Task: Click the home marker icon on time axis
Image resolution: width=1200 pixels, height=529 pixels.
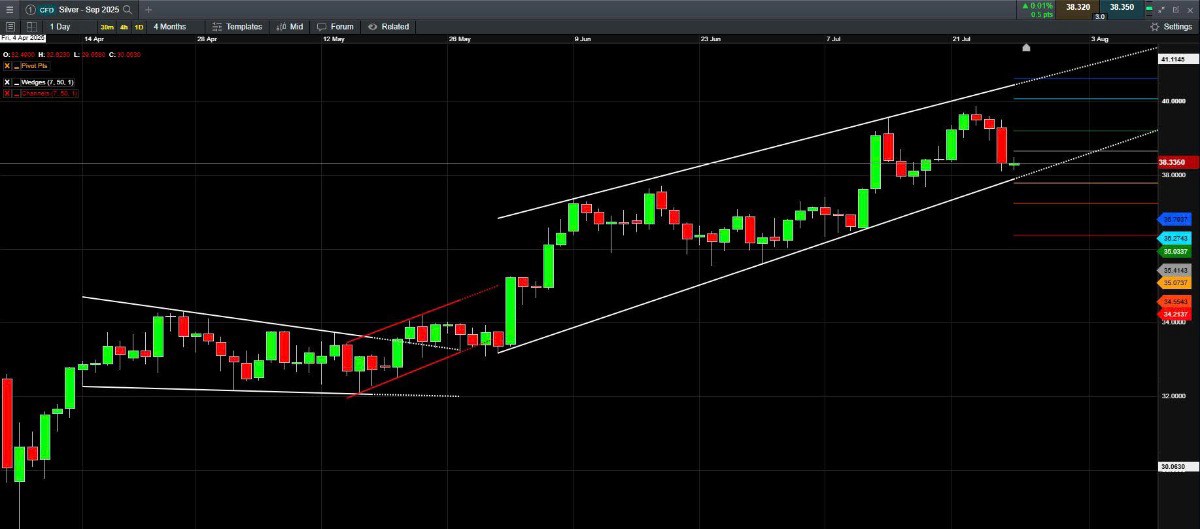Action: pyautogui.click(x=1025, y=47)
